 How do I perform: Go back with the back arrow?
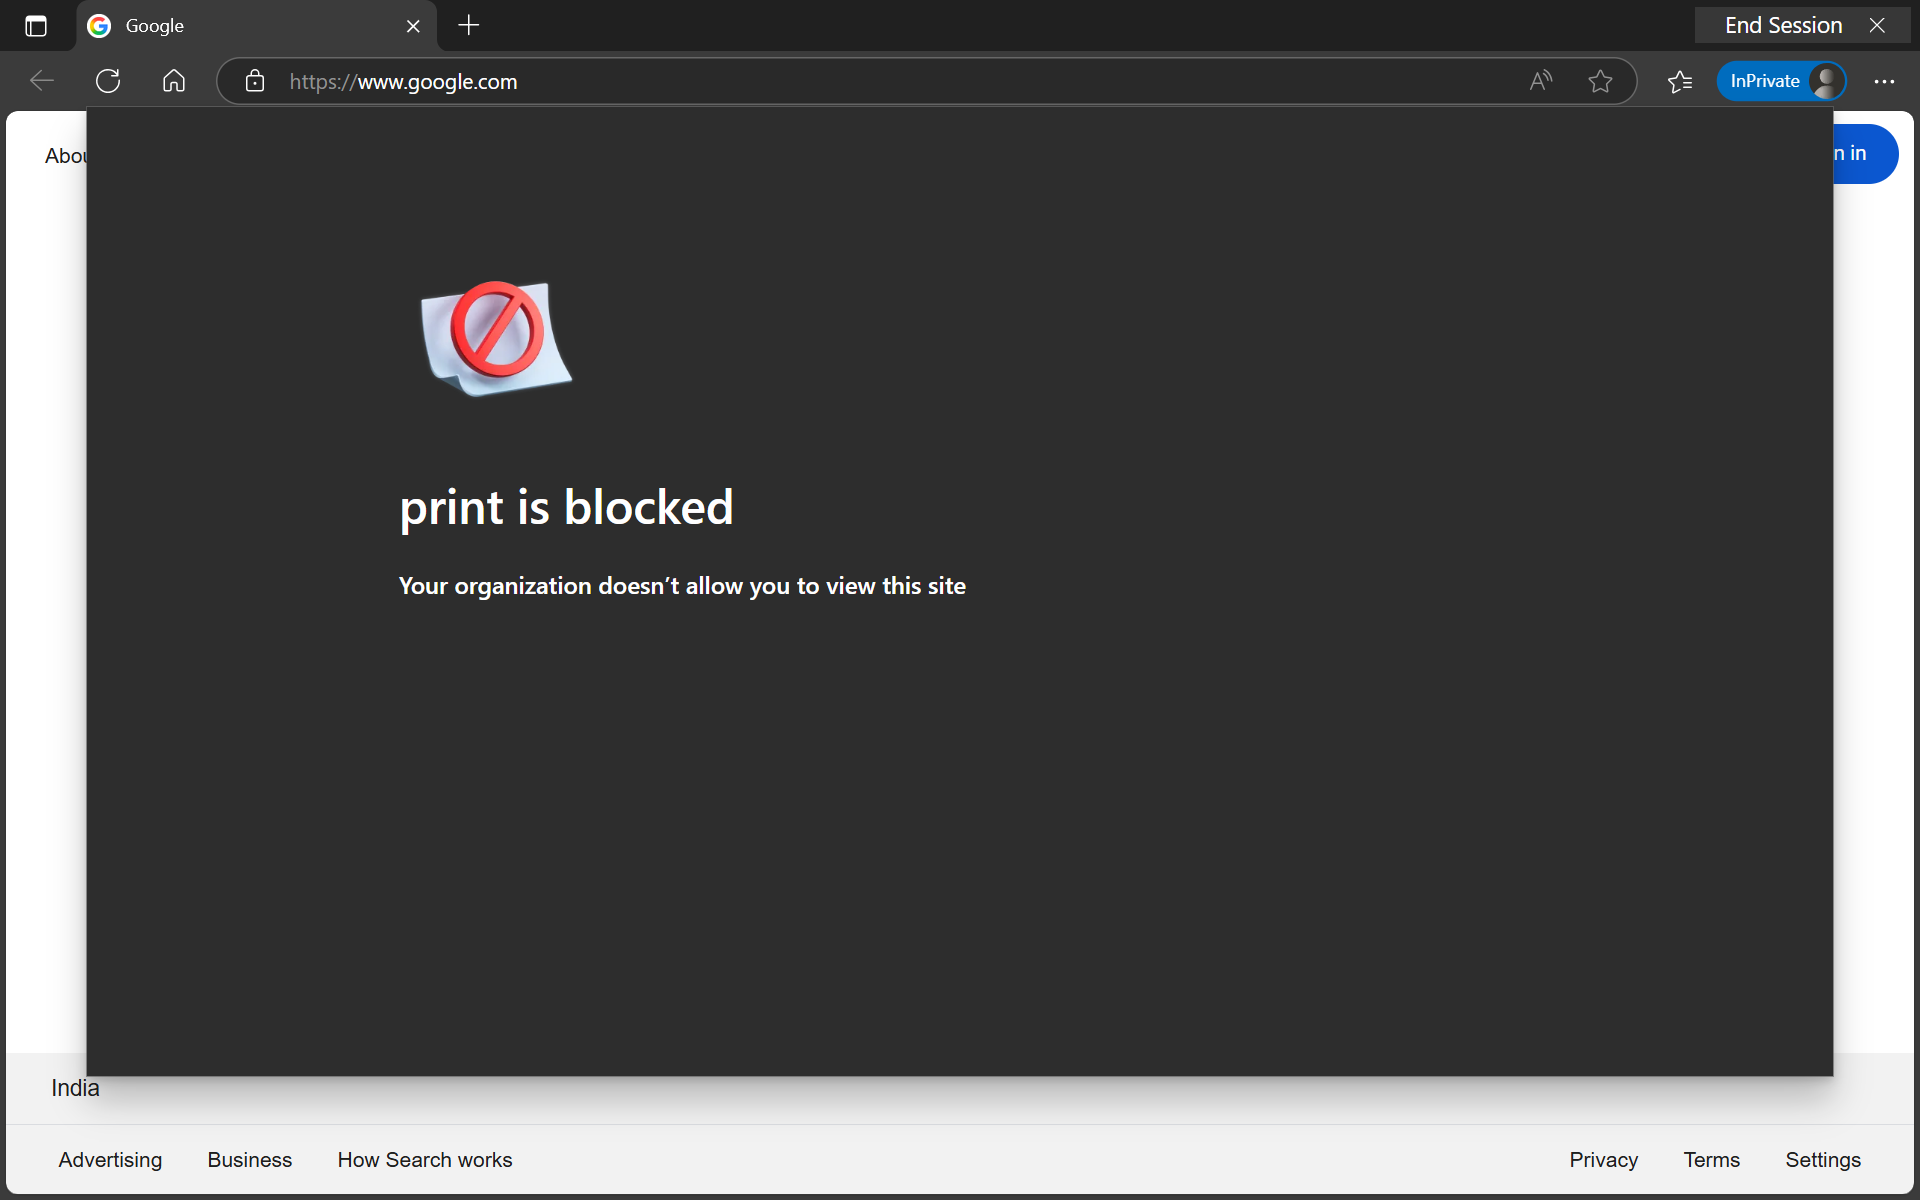pyautogui.click(x=42, y=81)
